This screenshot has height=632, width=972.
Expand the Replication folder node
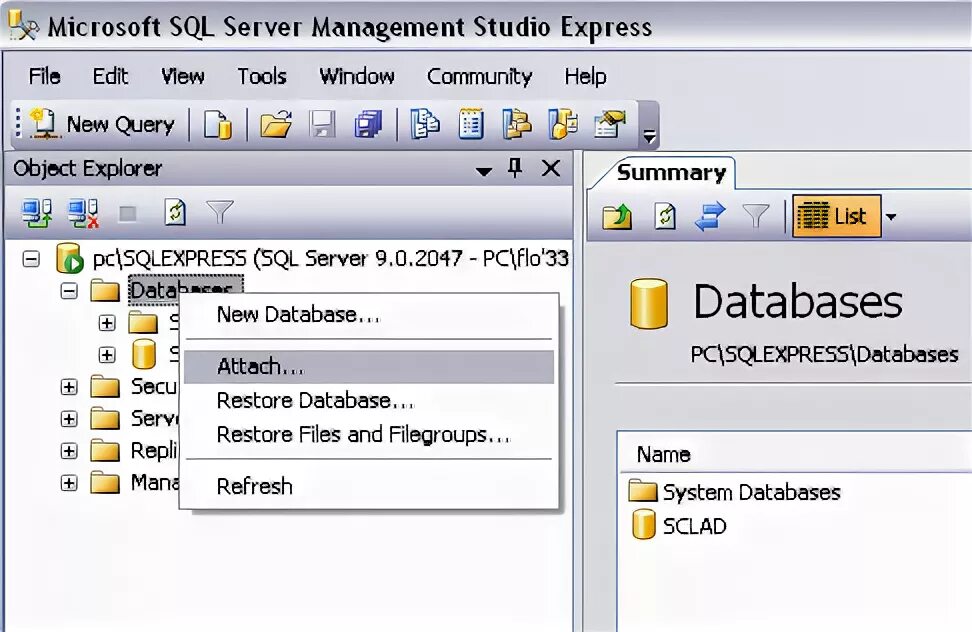(x=69, y=450)
